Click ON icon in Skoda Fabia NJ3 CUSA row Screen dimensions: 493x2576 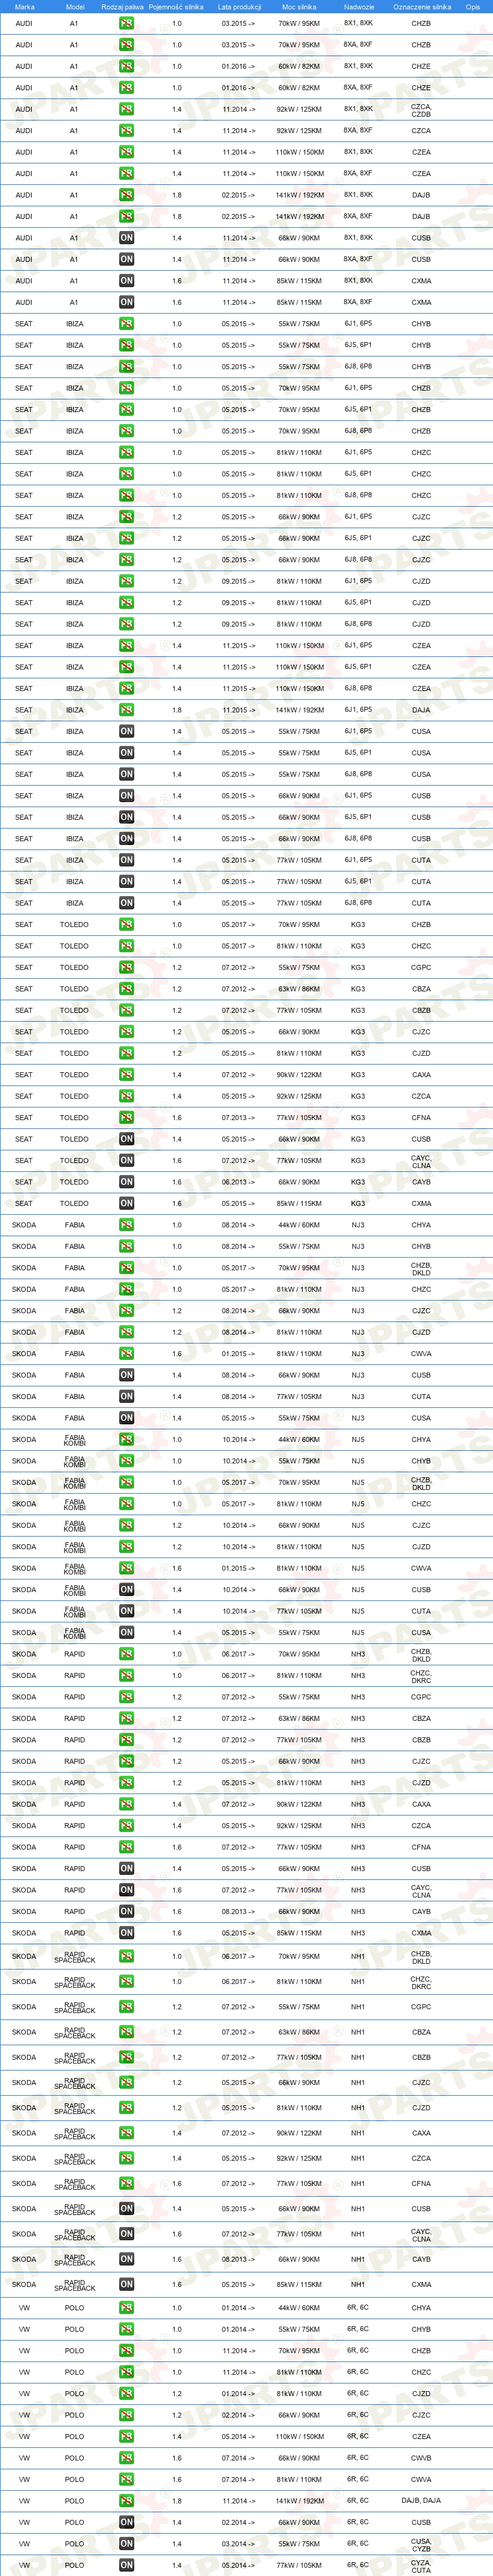126,1418
